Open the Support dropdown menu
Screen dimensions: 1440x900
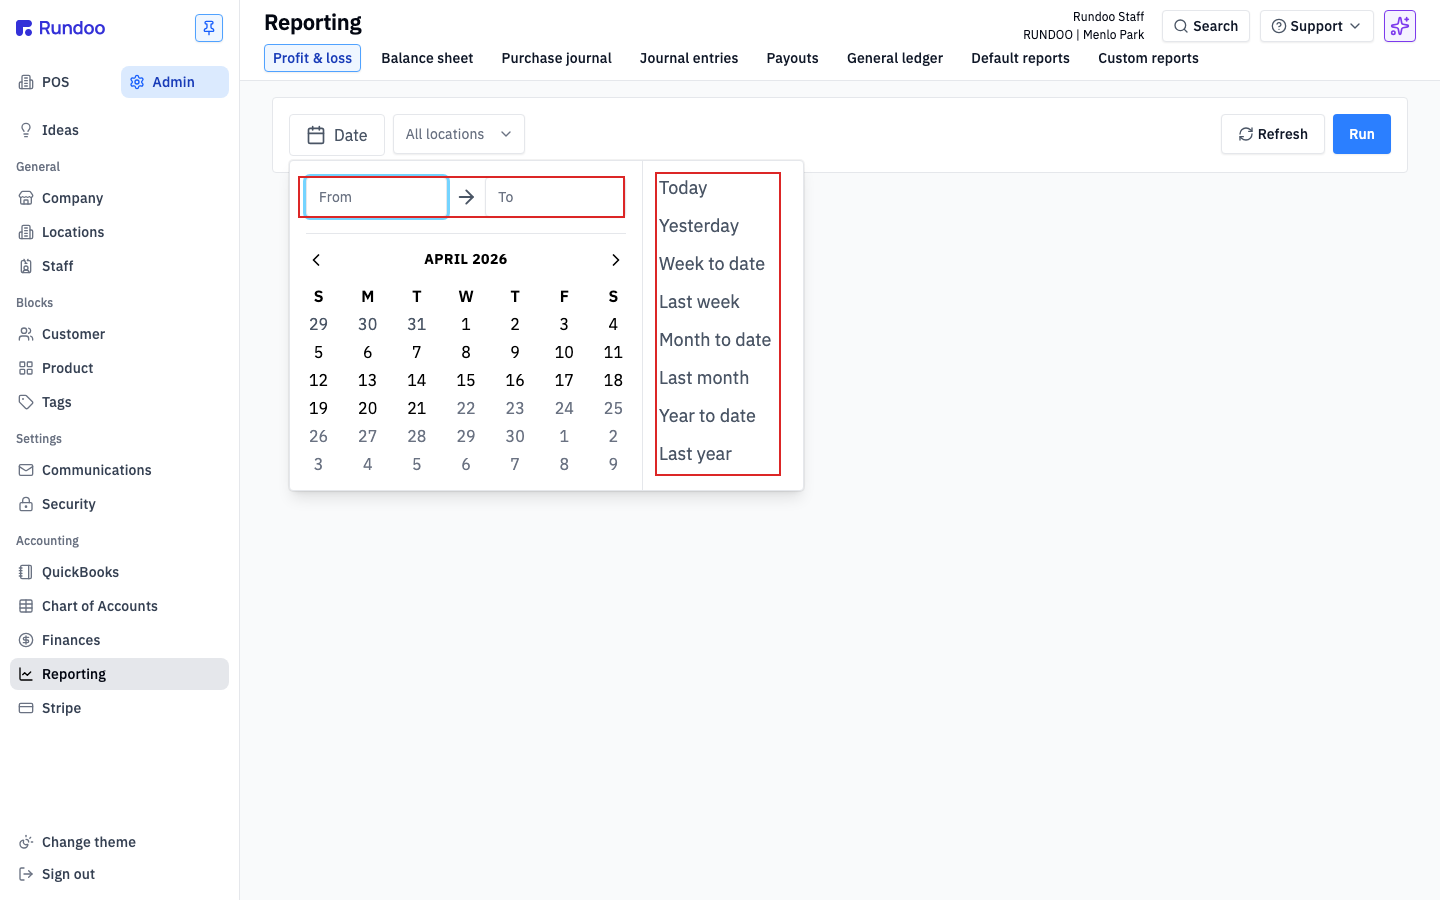[x=1316, y=26]
